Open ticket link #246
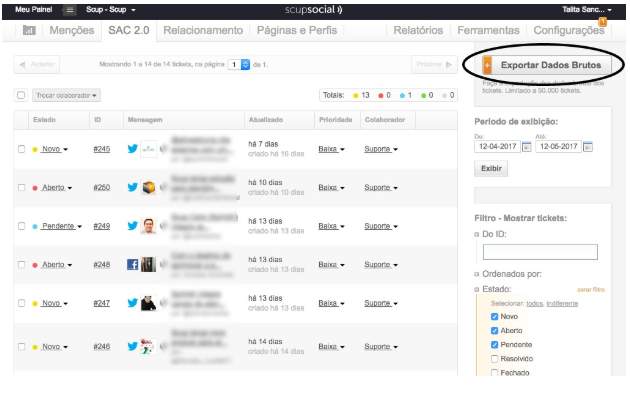 click(x=102, y=346)
